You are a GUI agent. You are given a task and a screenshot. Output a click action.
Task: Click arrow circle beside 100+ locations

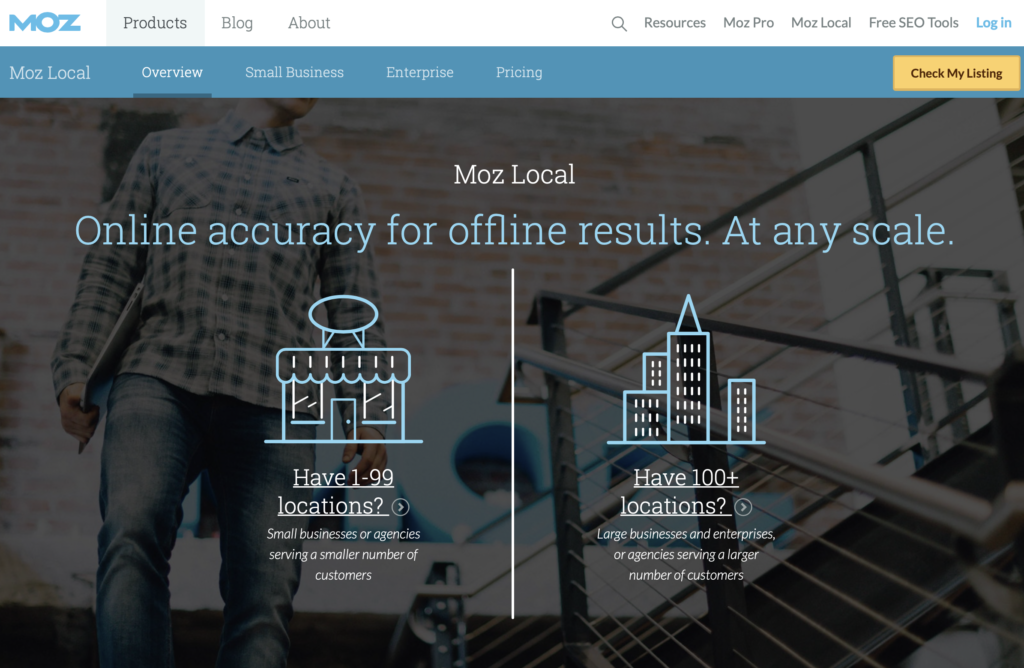point(743,507)
